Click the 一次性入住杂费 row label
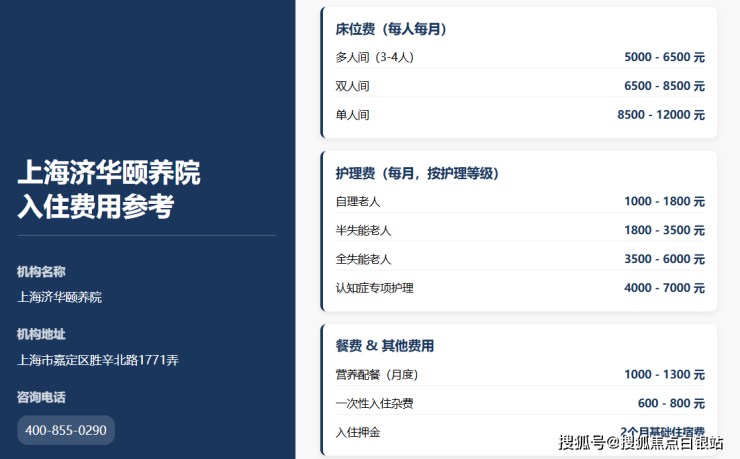 pyautogui.click(x=374, y=404)
